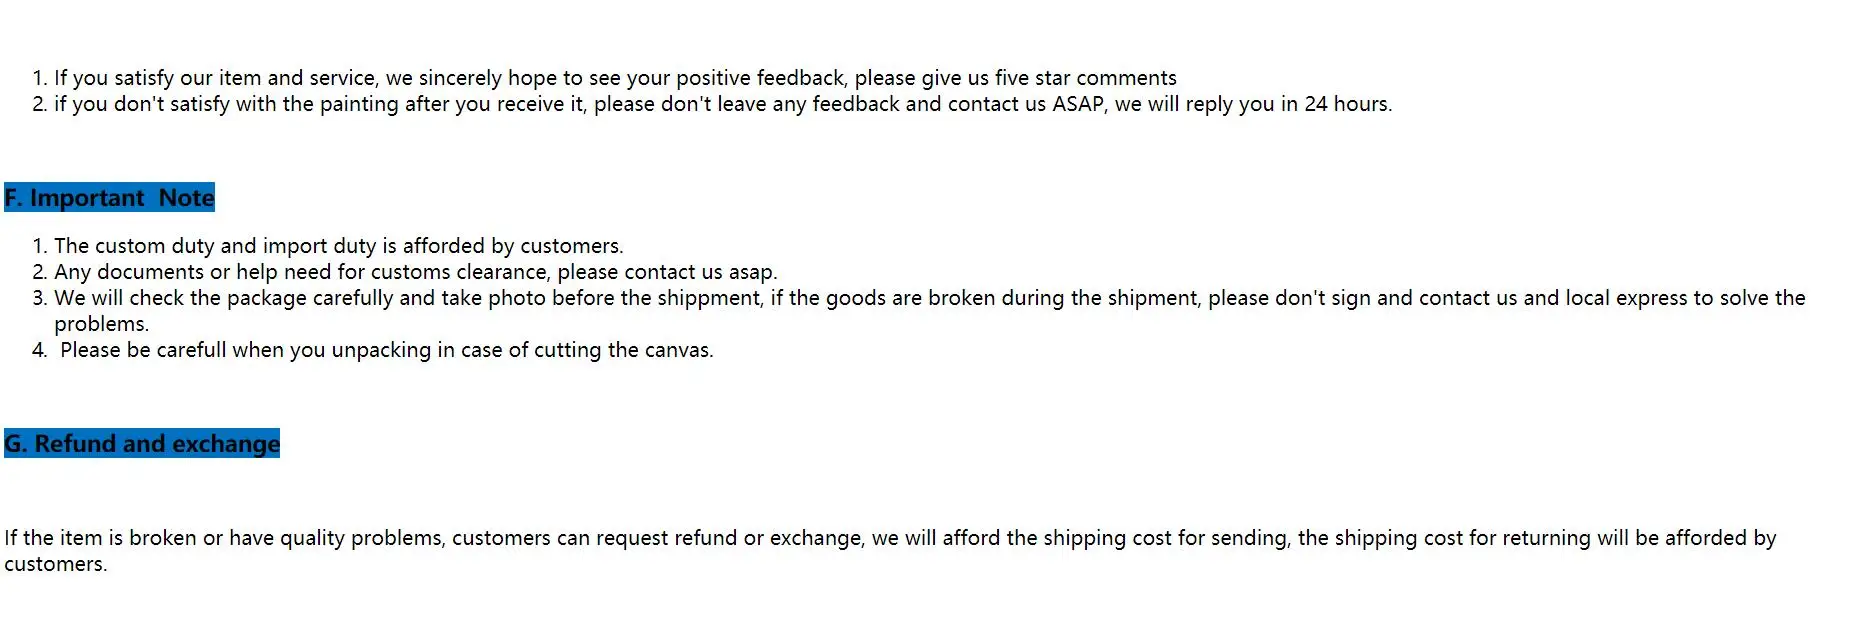Click the text '24 hours' in feedback item two
1868x630 pixels.
coord(1346,104)
